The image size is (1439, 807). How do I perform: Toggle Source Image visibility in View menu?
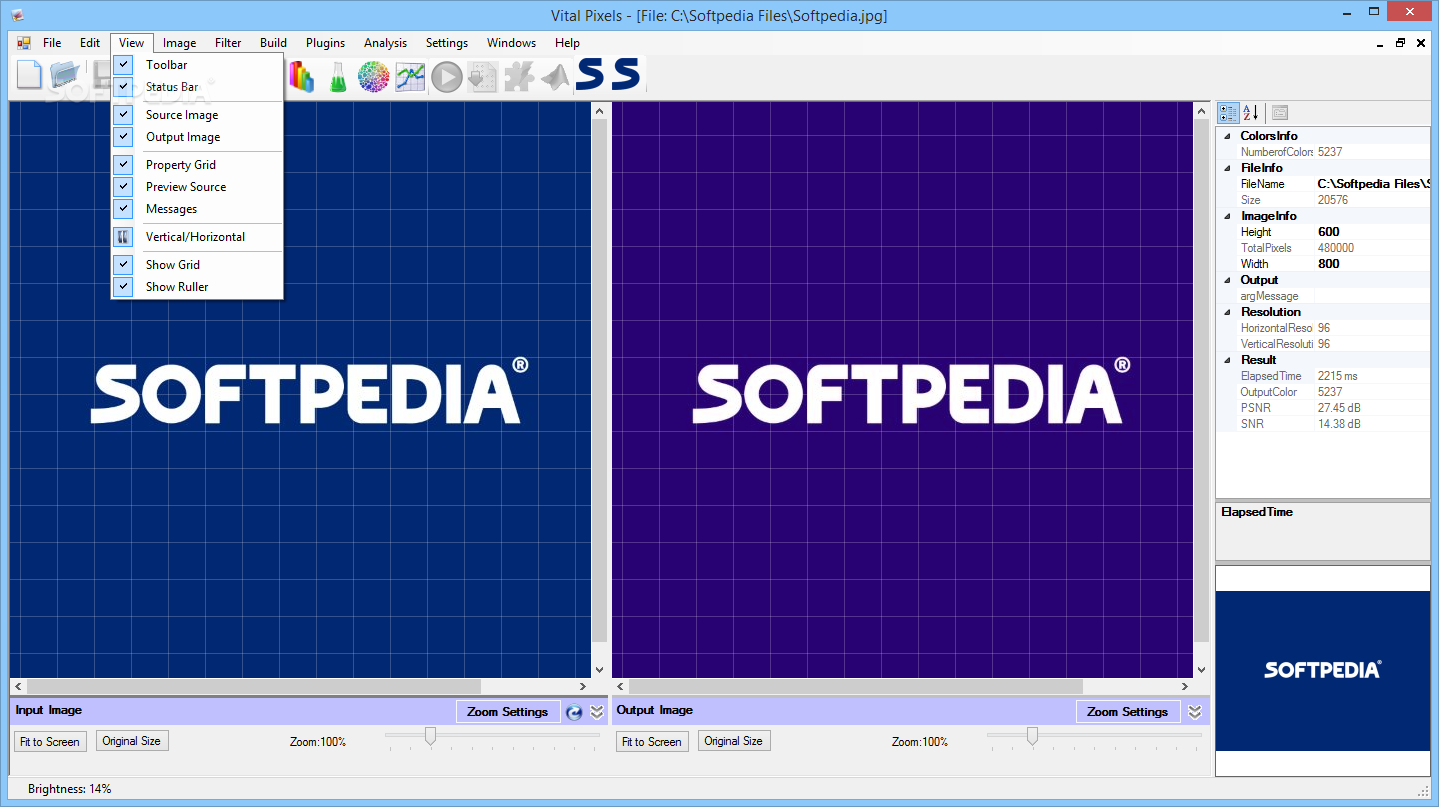coord(197,115)
